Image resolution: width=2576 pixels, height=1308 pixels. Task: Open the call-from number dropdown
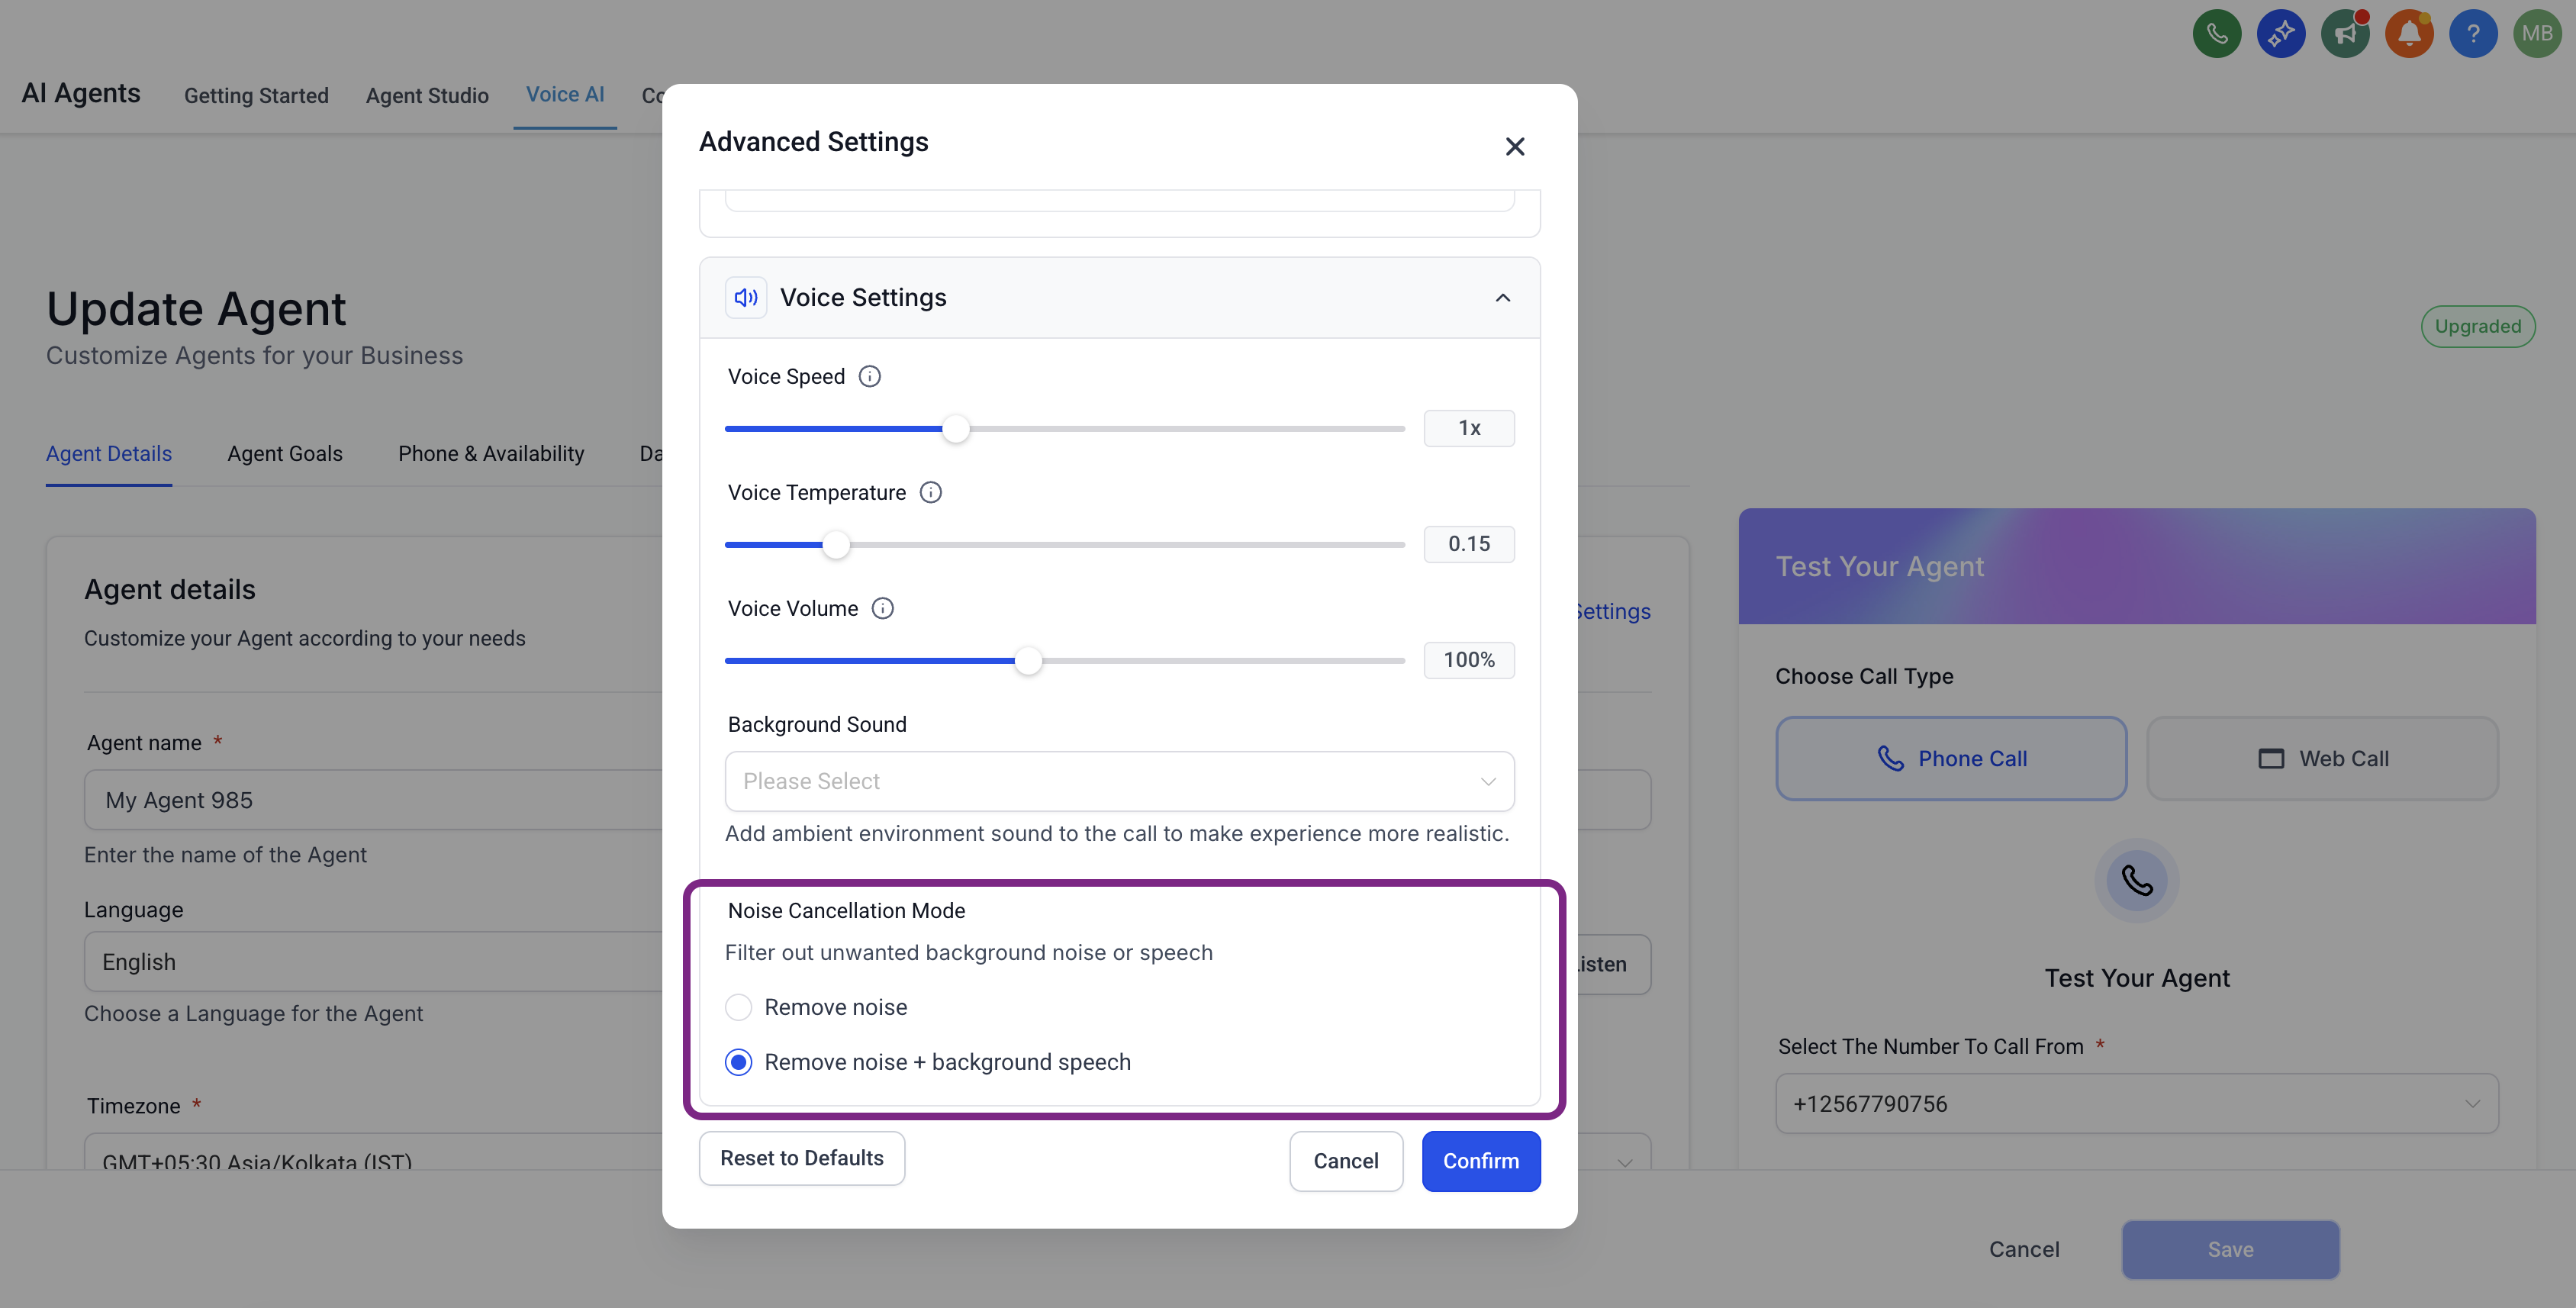click(2136, 1104)
